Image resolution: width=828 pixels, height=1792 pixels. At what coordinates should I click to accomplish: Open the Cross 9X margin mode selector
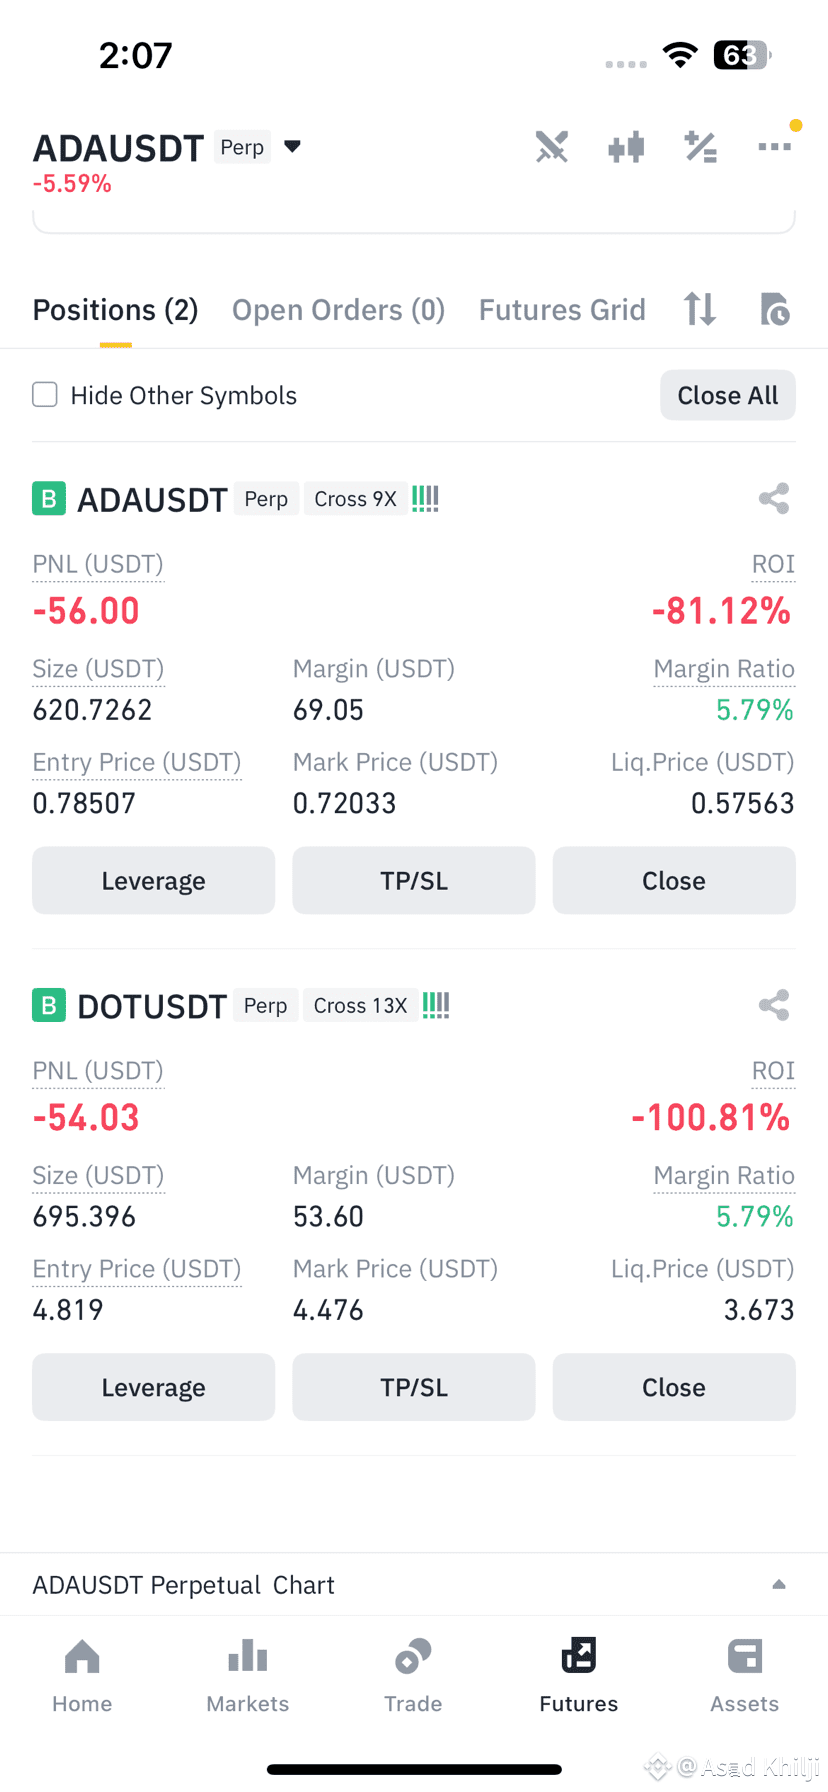click(355, 499)
